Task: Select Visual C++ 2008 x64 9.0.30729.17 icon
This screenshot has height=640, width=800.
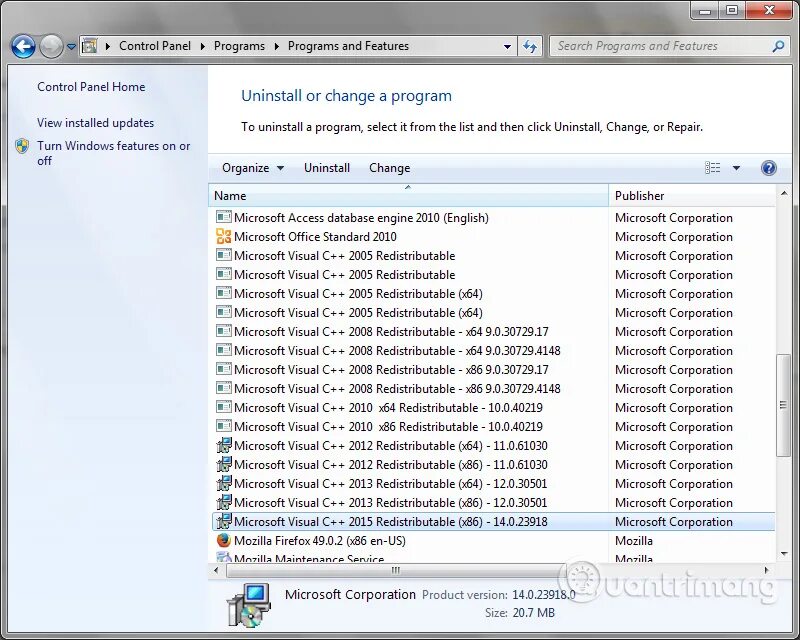Action: pos(223,331)
